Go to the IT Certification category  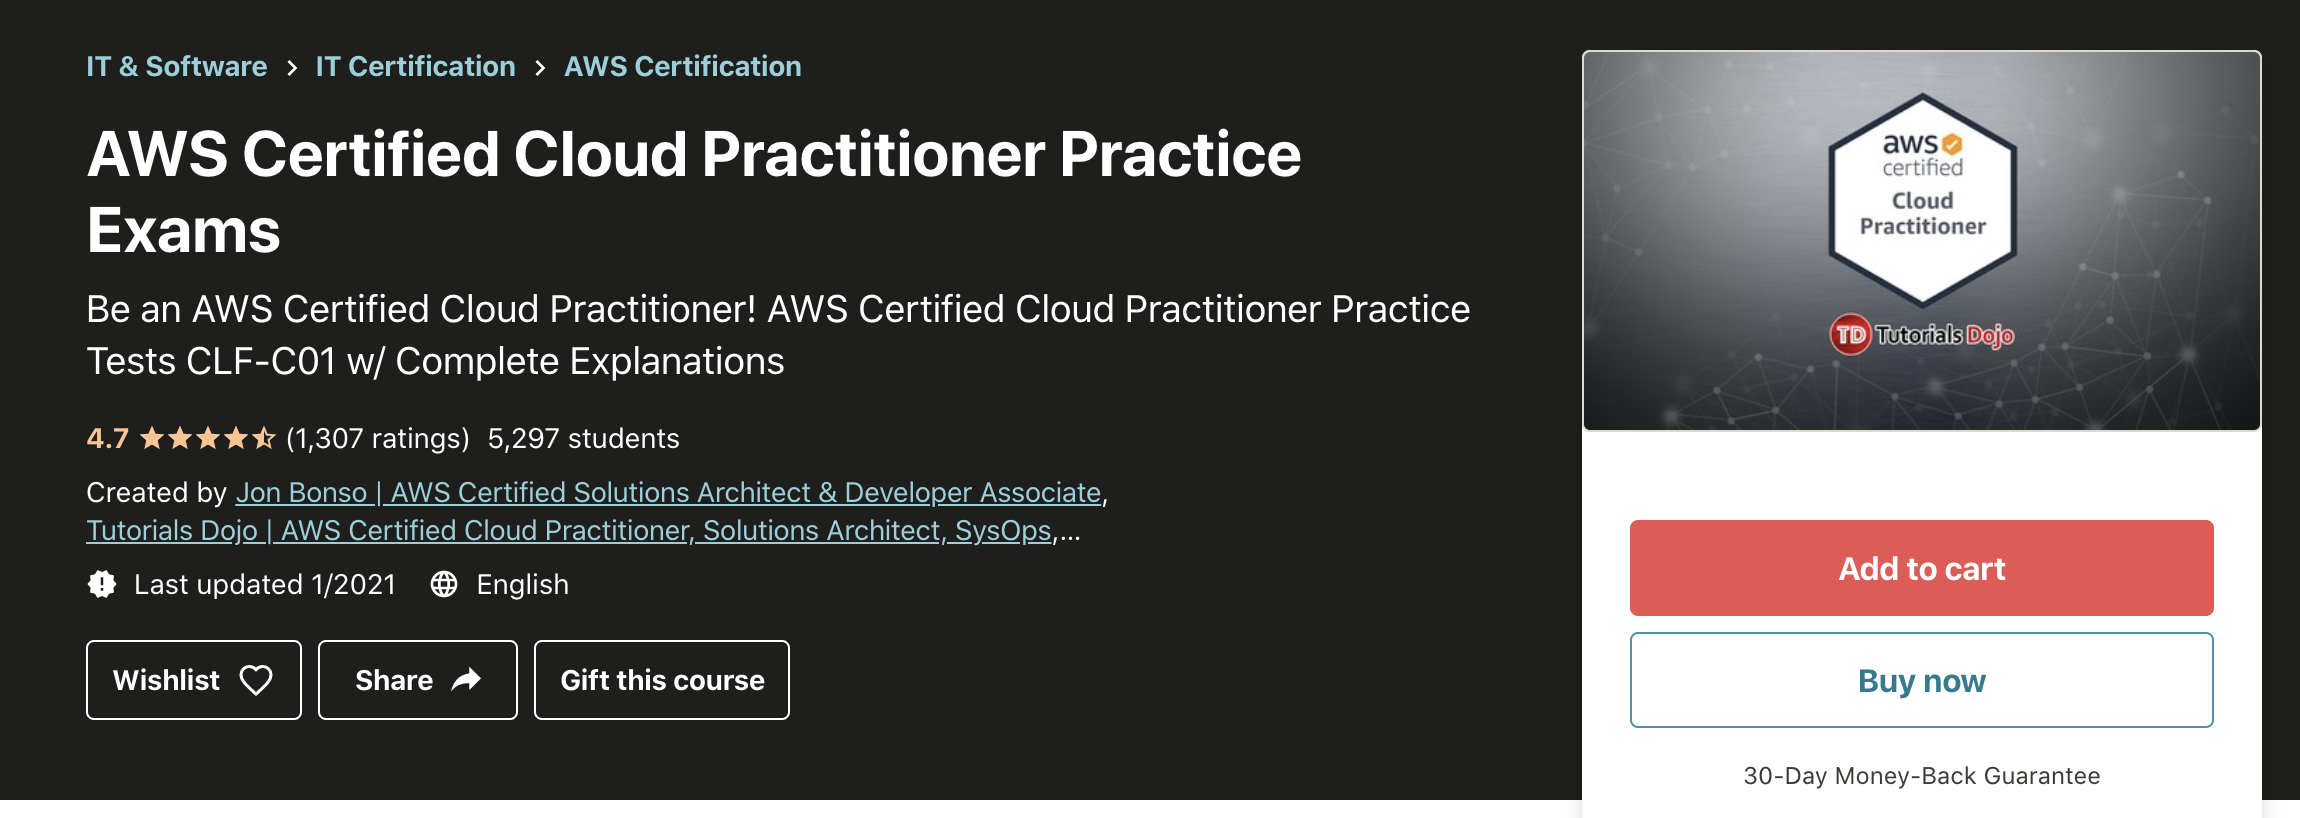[415, 66]
